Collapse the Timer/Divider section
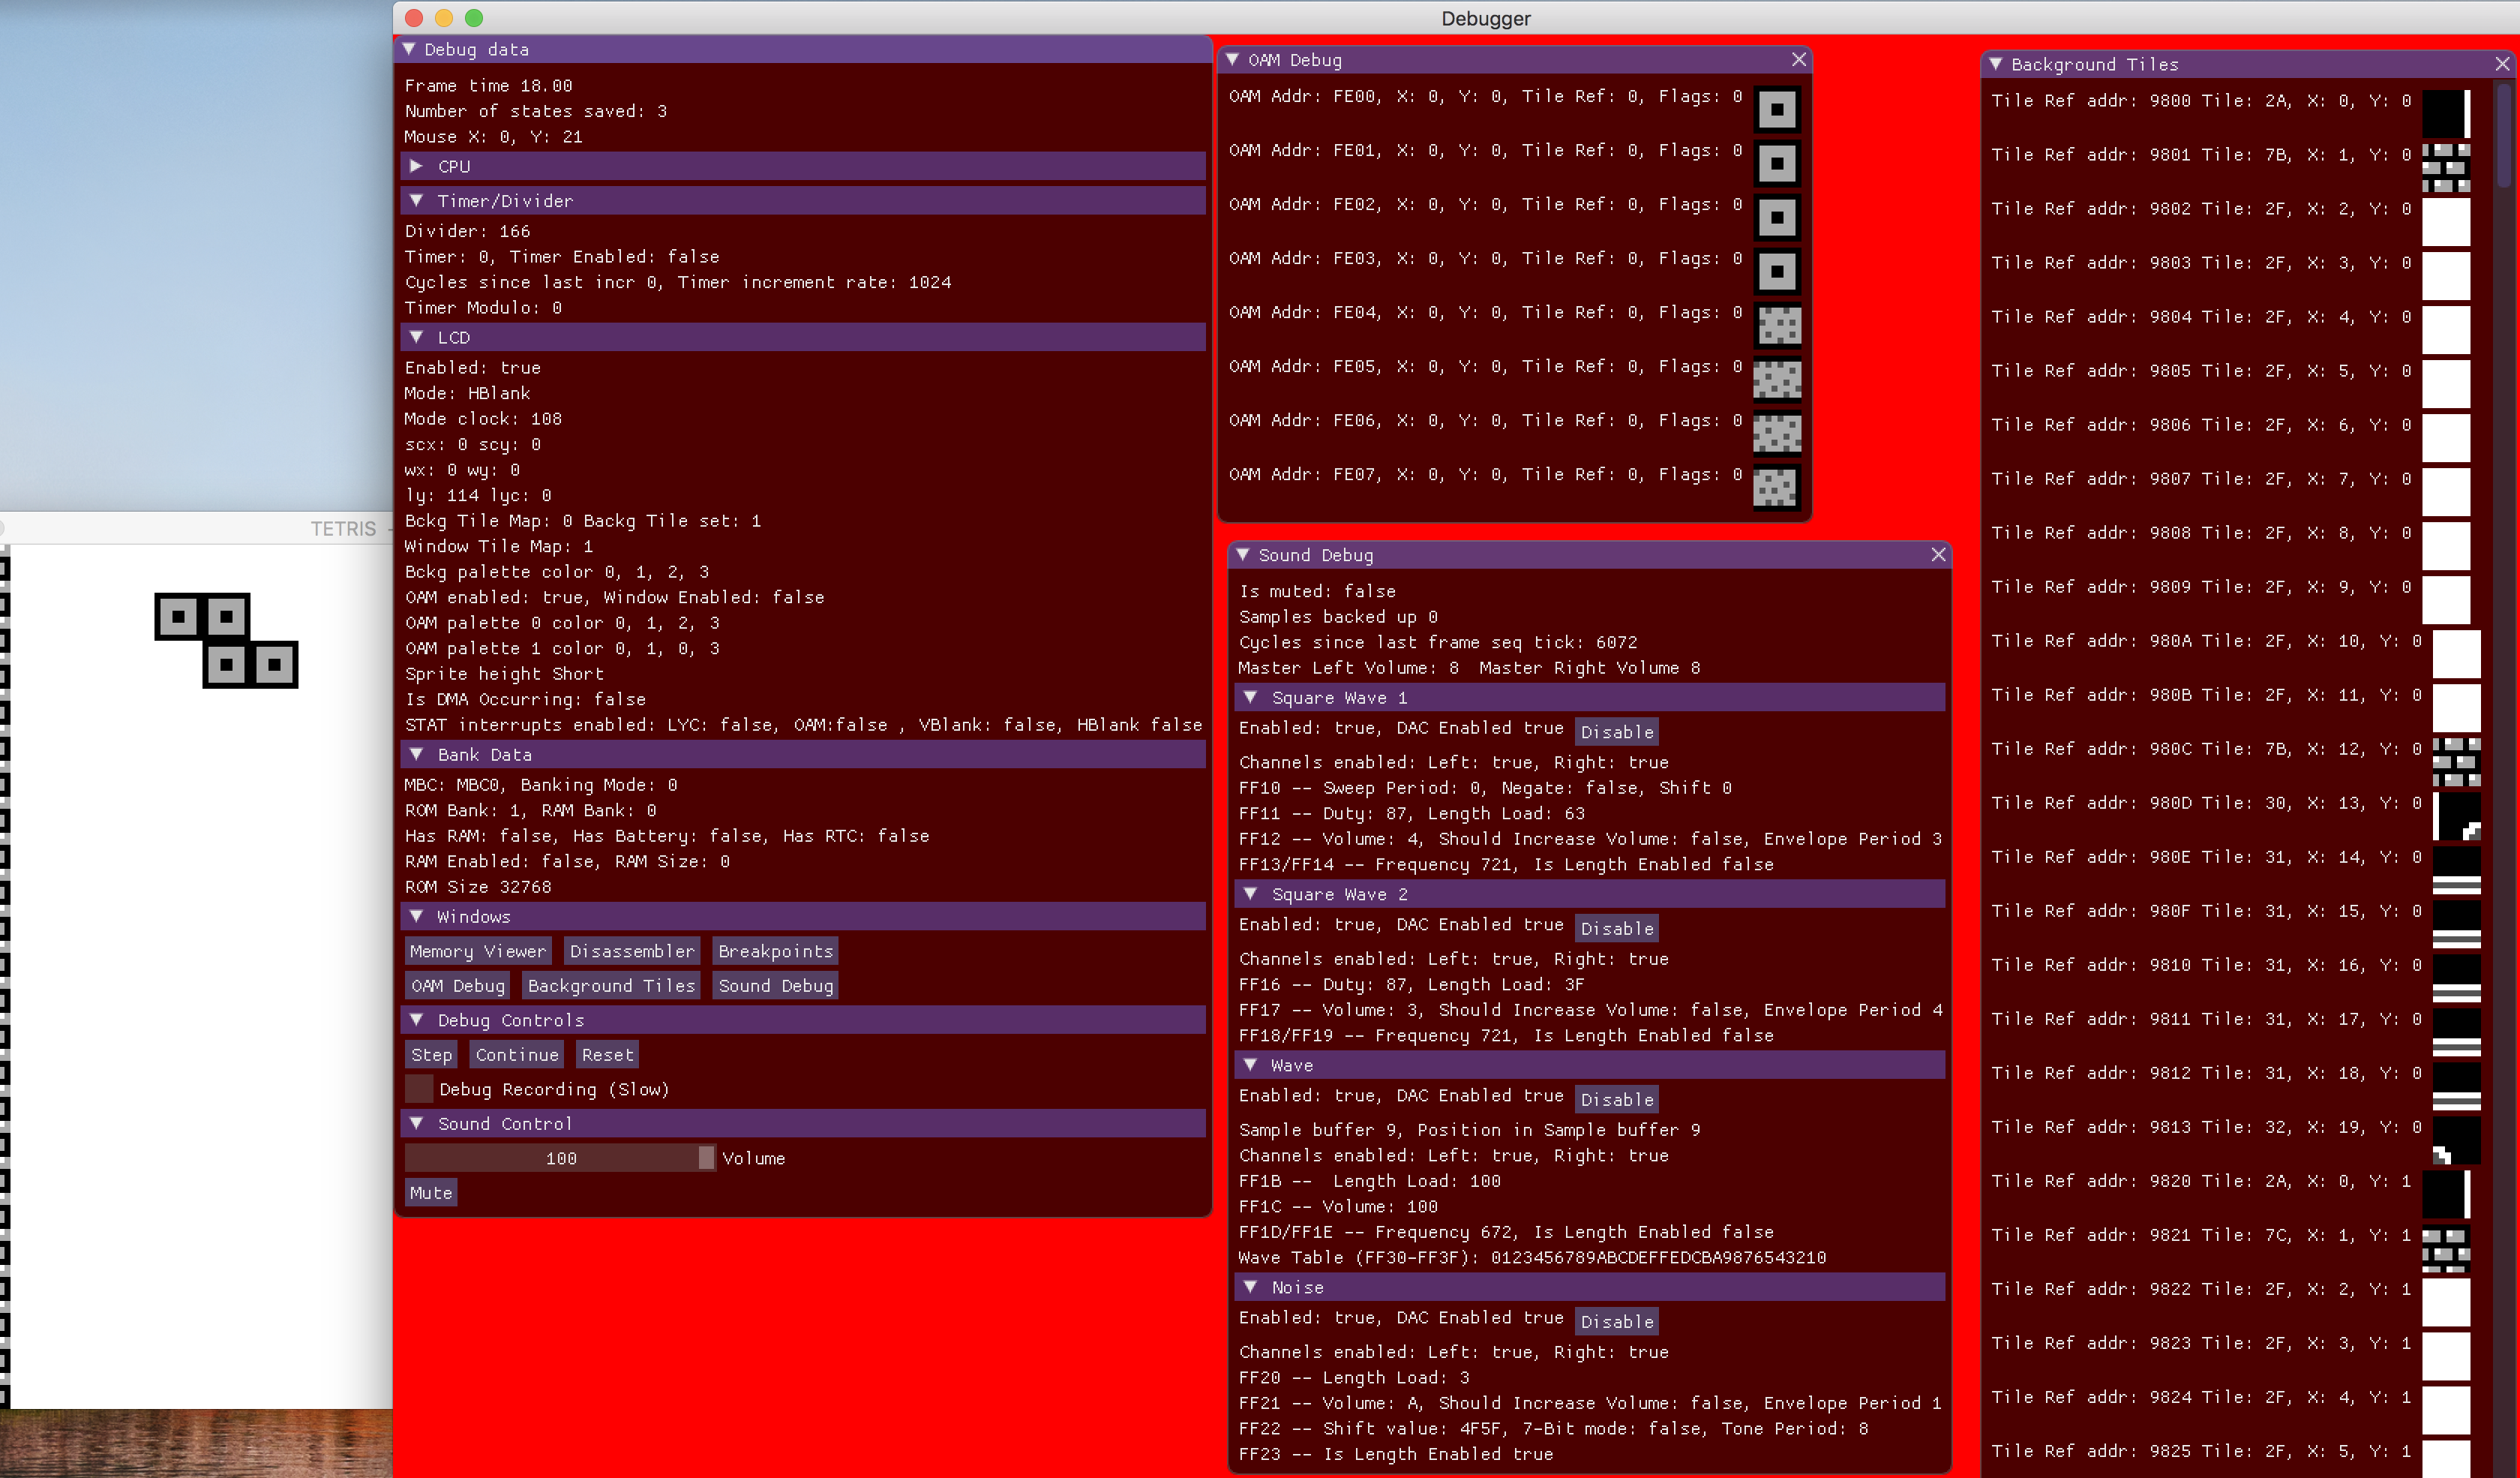The width and height of the screenshot is (2520, 1478). coord(417,201)
